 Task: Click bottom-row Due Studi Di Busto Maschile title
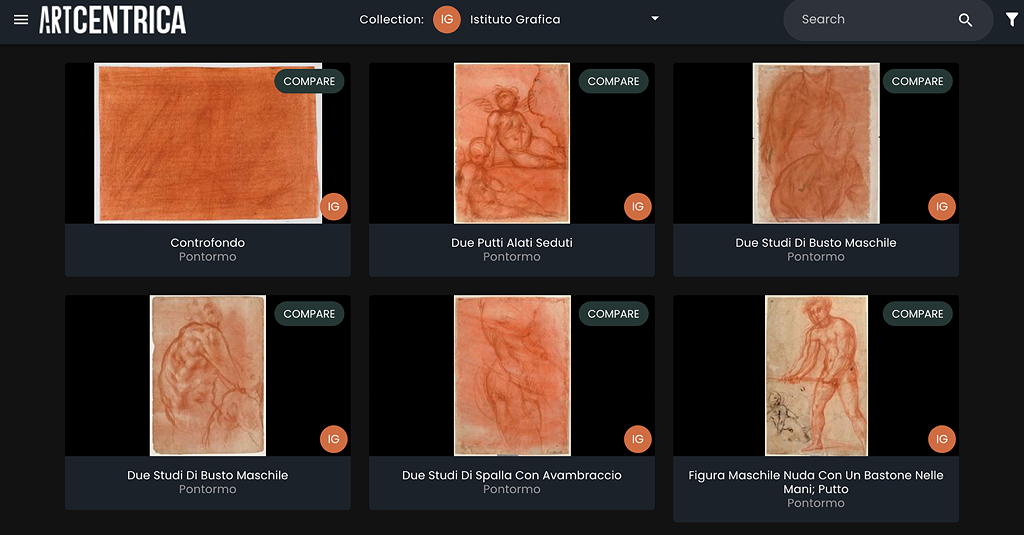pyautogui.click(x=208, y=475)
